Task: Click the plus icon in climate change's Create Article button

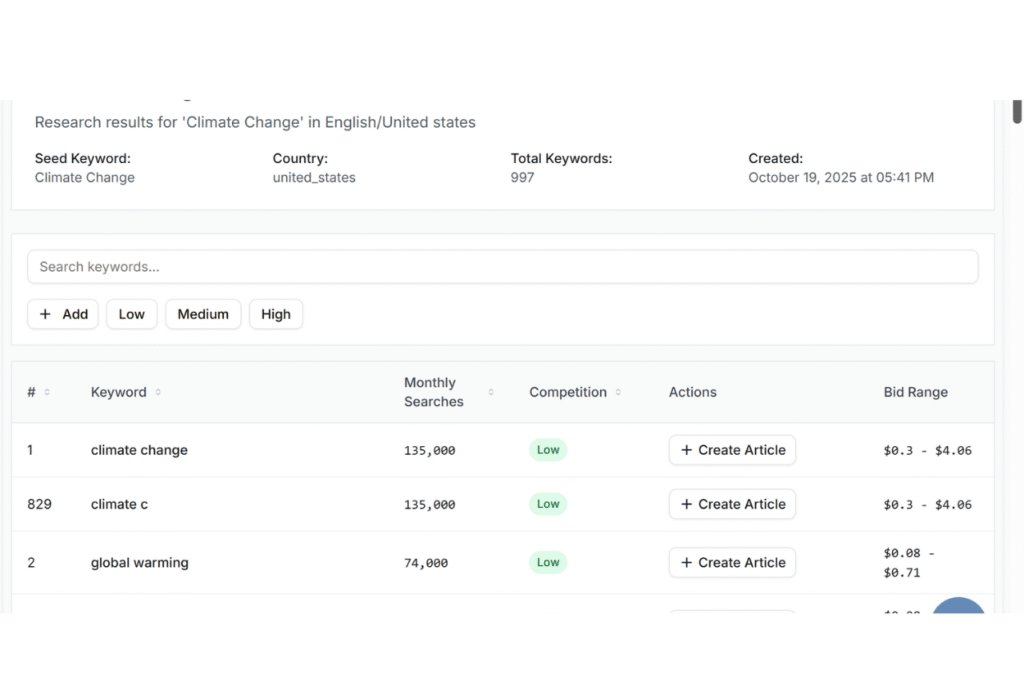Action: point(688,450)
